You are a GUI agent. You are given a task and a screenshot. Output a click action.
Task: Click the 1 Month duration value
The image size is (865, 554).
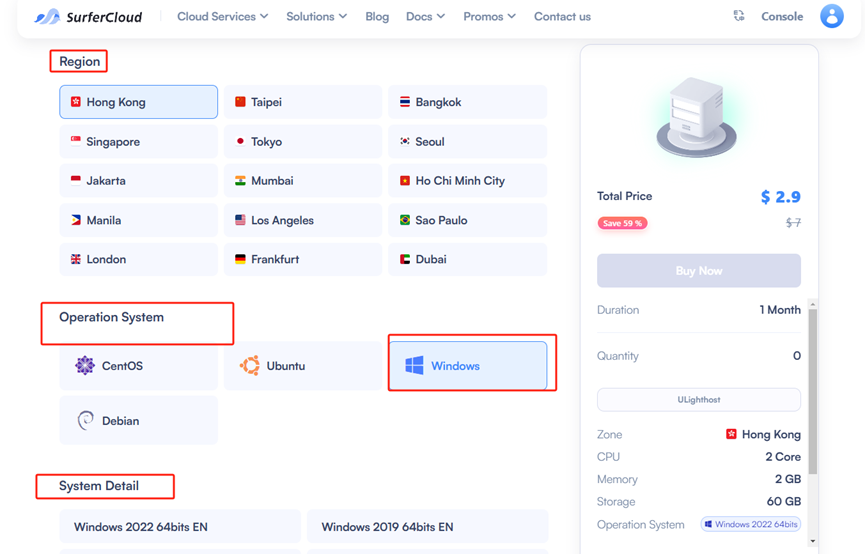779,310
